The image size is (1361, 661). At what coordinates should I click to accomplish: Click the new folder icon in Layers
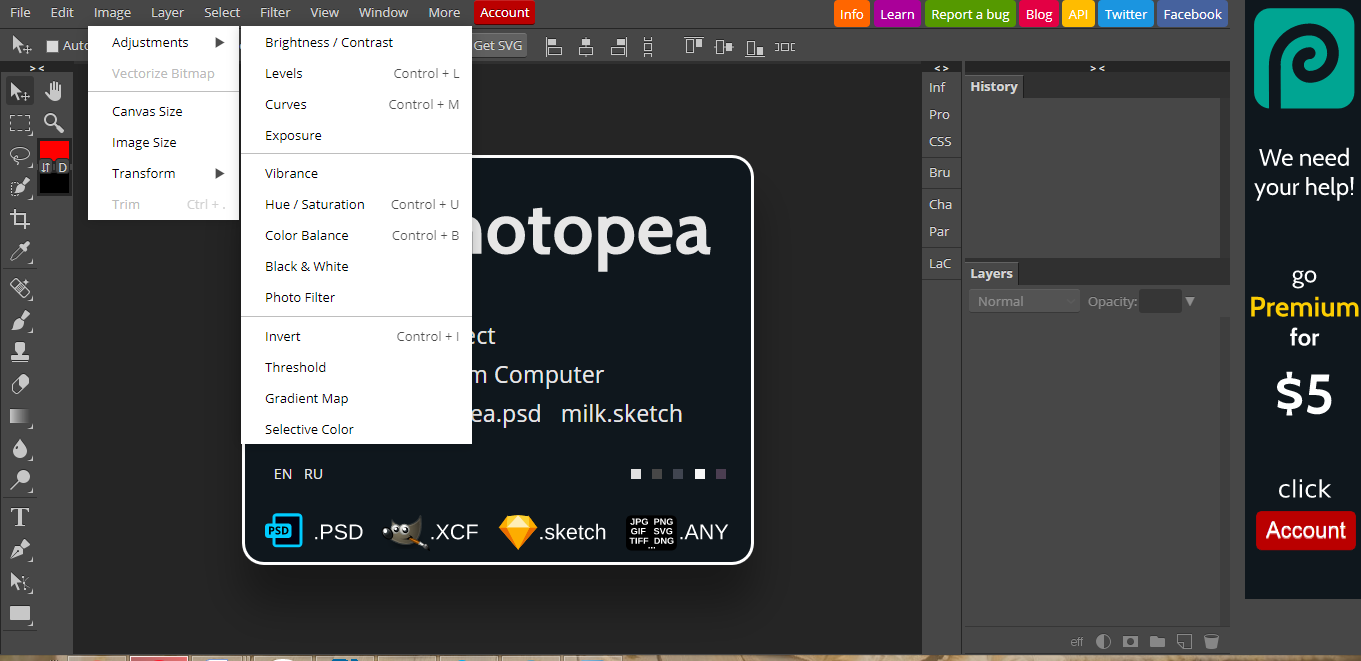click(1157, 641)
